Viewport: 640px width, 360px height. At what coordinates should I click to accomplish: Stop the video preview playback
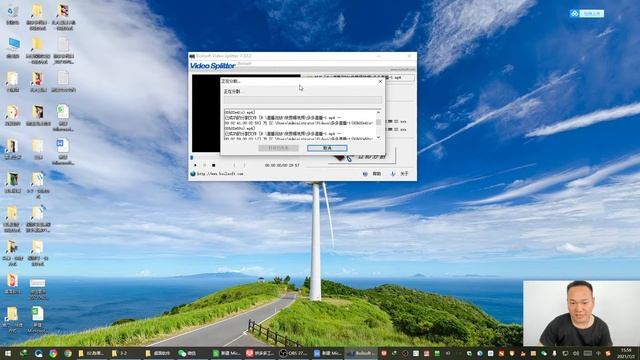click(x=213, y=165)
